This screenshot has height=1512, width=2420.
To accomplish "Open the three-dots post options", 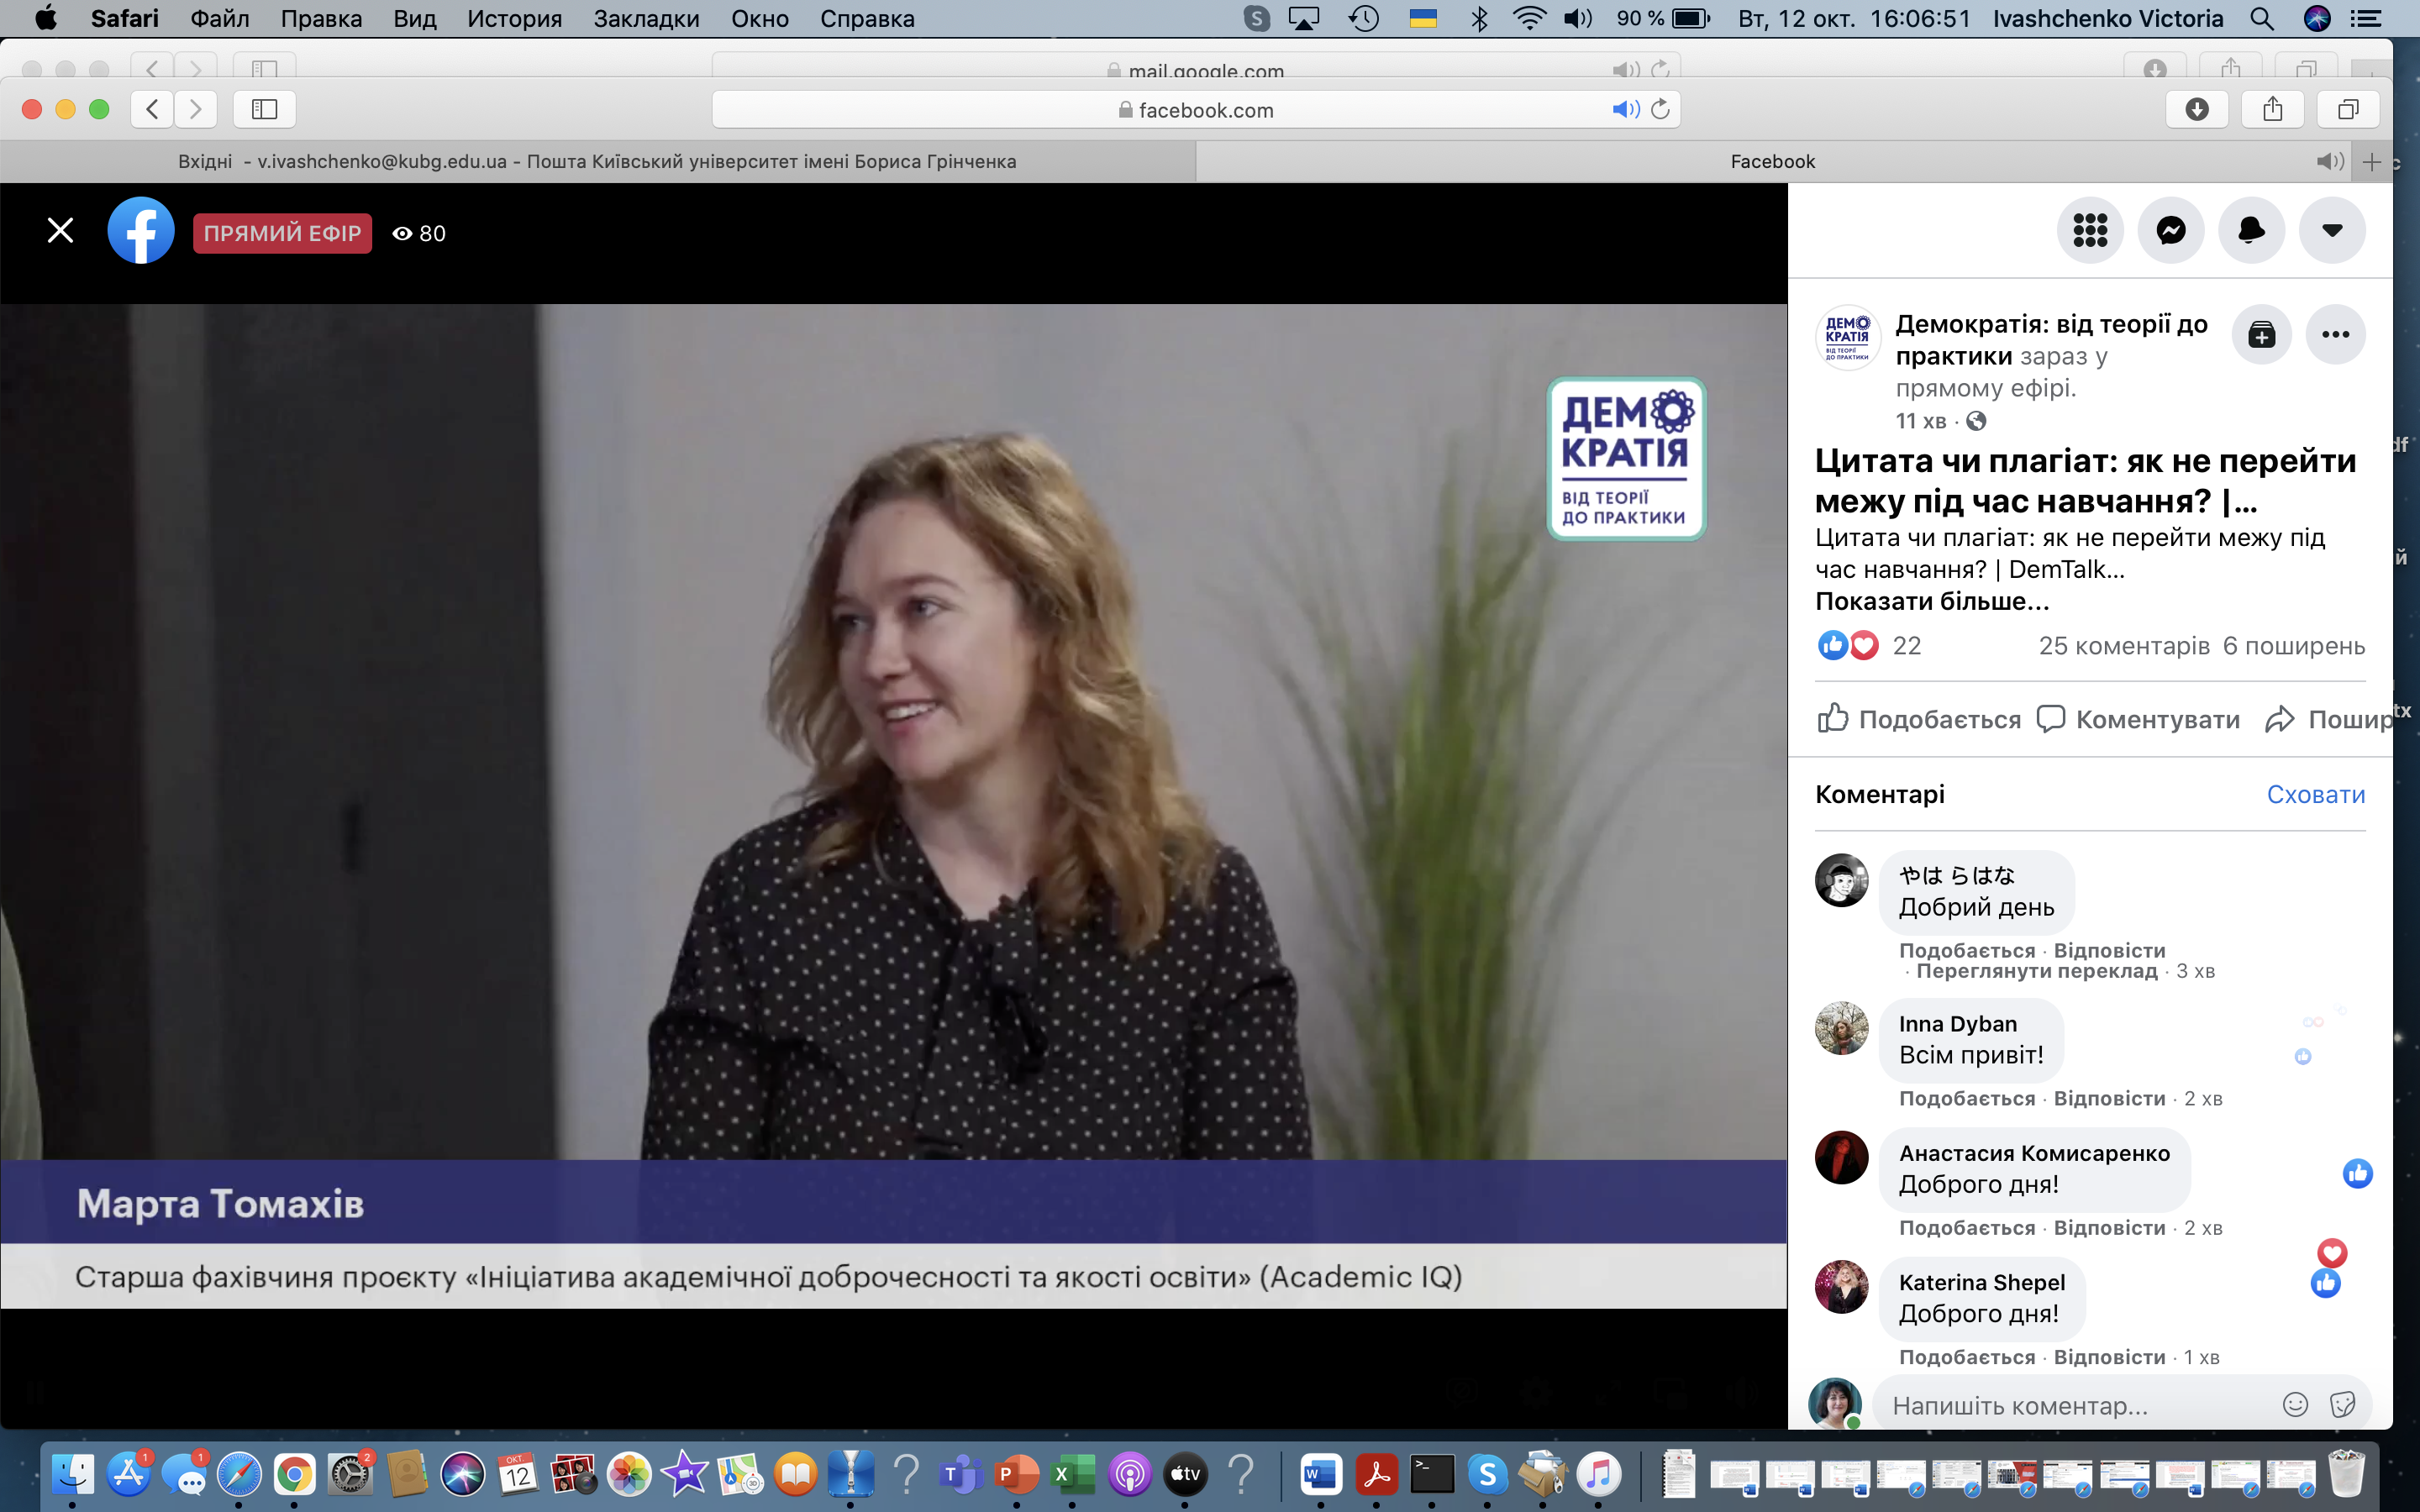I will coord(2335,335).
